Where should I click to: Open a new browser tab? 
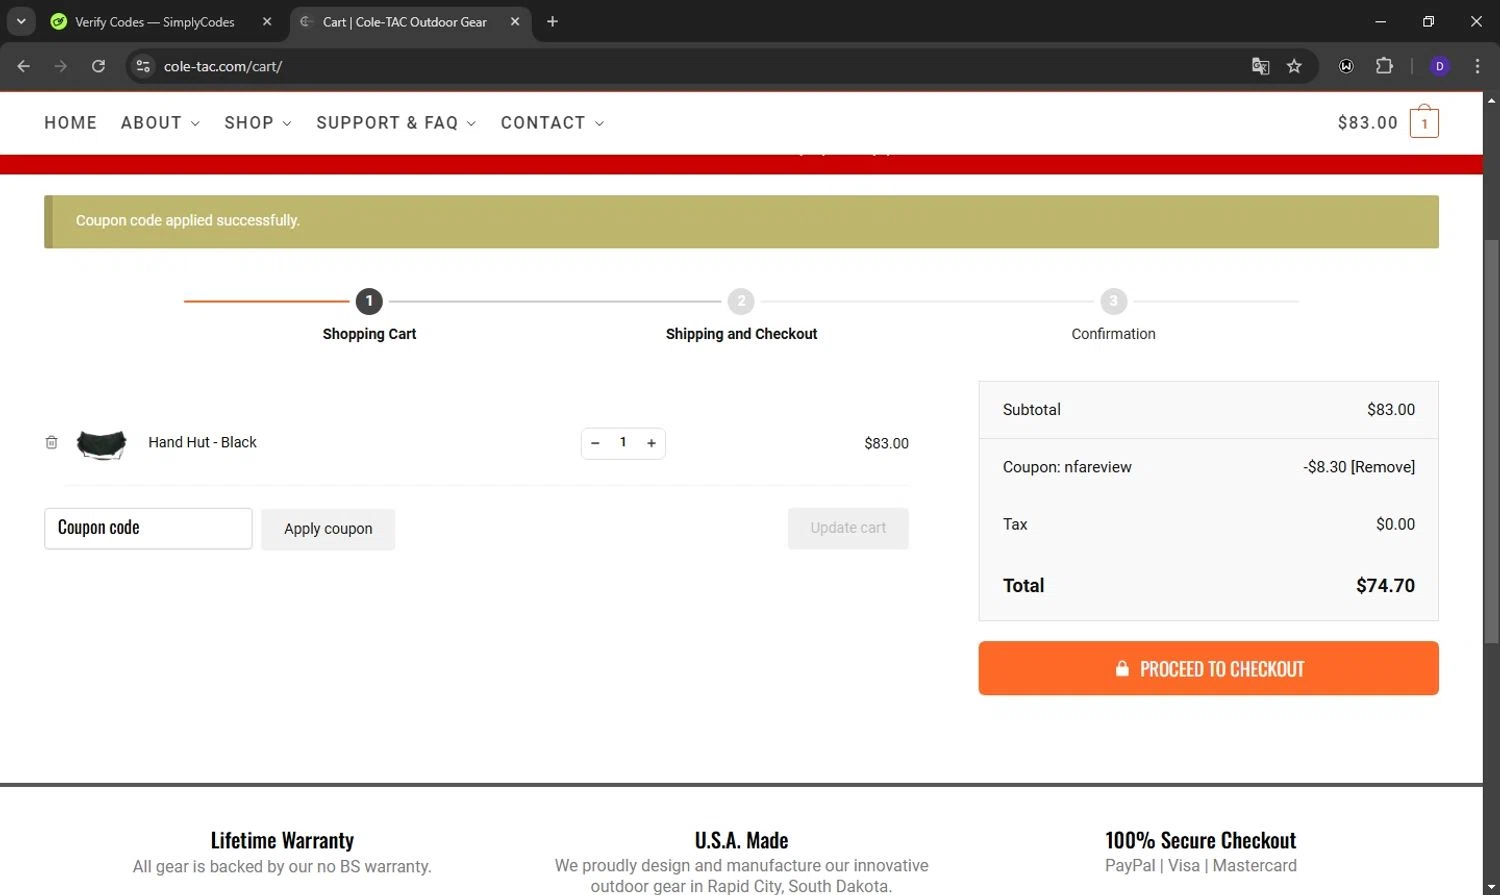(552, 21)
